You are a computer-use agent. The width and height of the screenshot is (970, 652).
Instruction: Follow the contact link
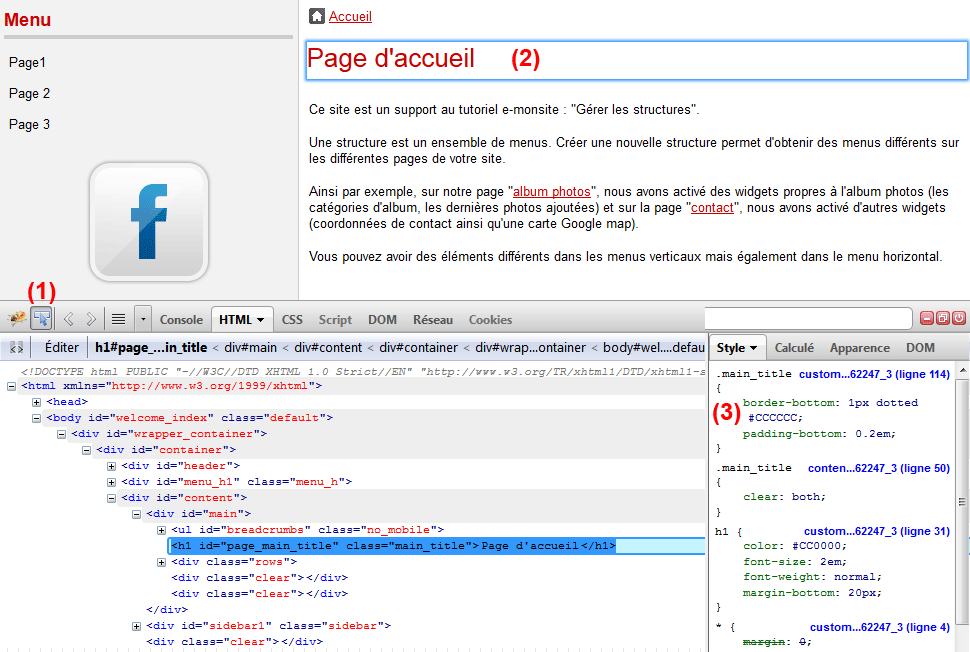pos(712,208)
